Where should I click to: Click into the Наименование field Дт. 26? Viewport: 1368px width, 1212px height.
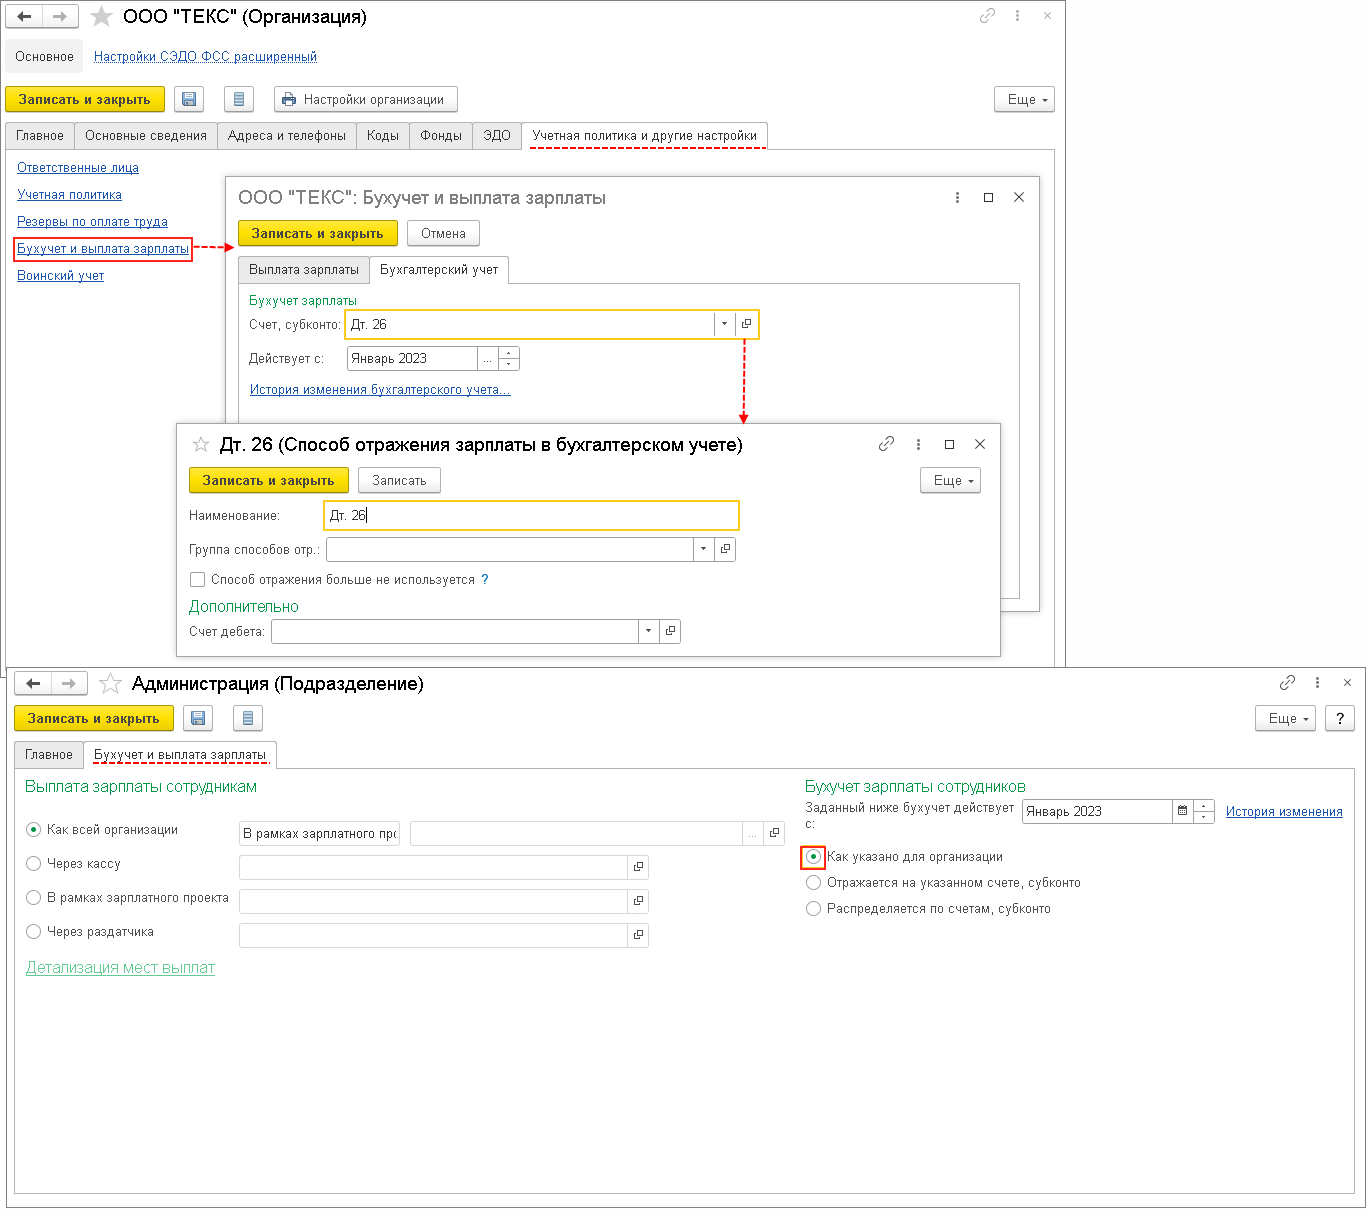[x=532, y=515]
